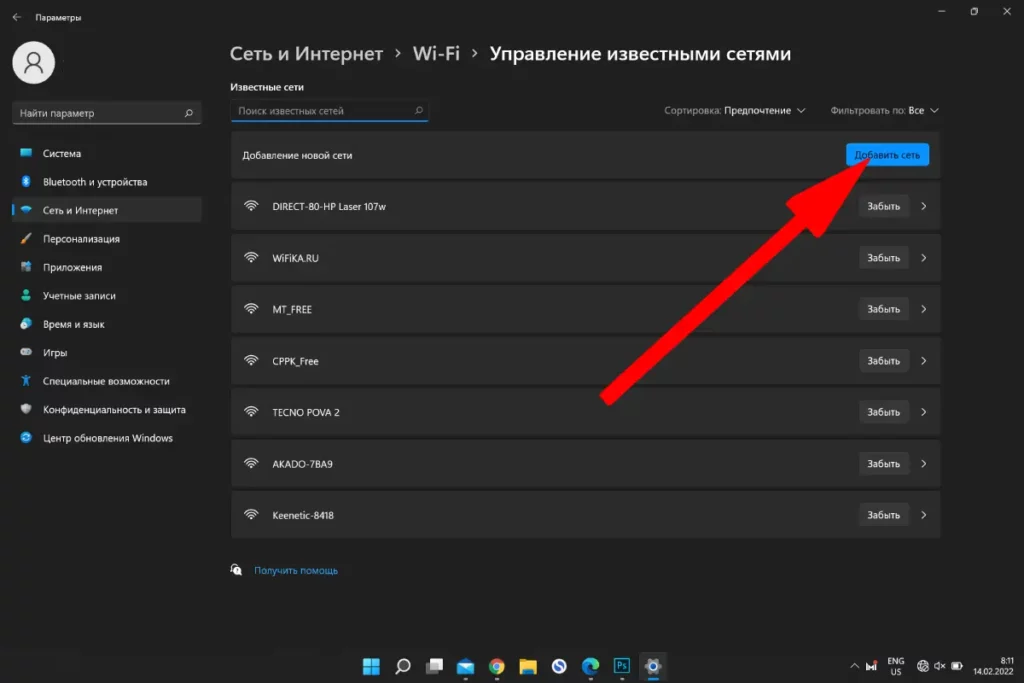Viewport: 1024px width, 683px height.
Task: Click the search magnifier in Найти параметр
Action: (189, 113)
